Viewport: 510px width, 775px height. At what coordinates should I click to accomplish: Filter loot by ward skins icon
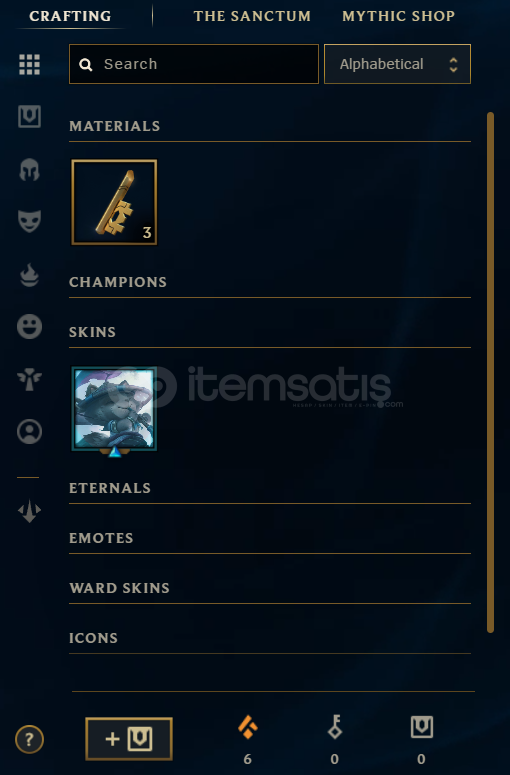point(29,380)
